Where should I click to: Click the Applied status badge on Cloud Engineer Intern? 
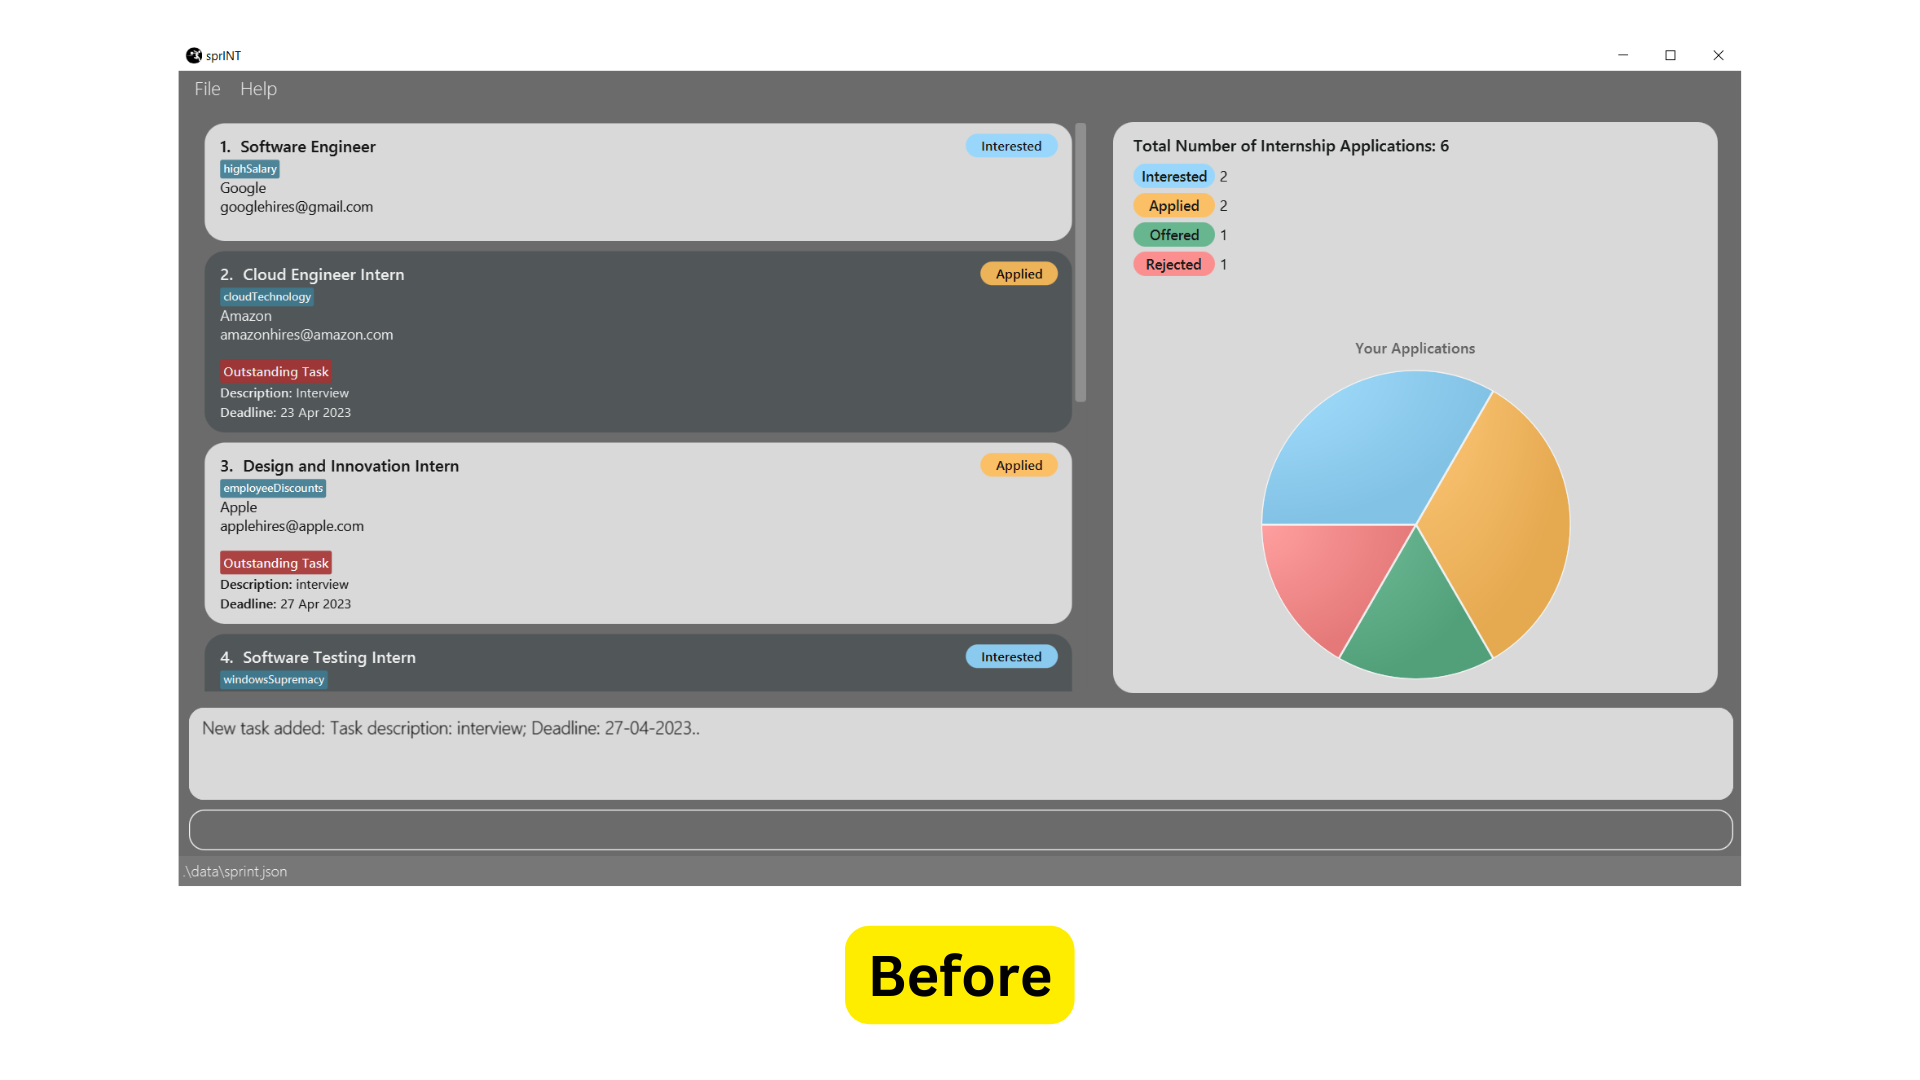pos(1018,273)
